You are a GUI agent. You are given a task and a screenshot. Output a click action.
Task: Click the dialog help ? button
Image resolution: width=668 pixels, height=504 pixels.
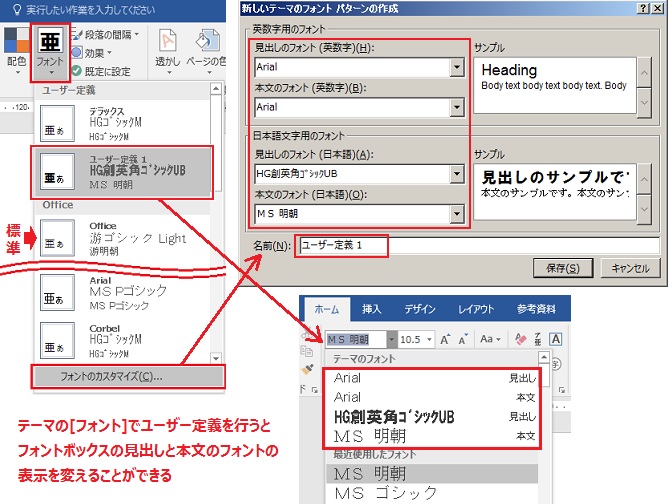click(644, 9)
